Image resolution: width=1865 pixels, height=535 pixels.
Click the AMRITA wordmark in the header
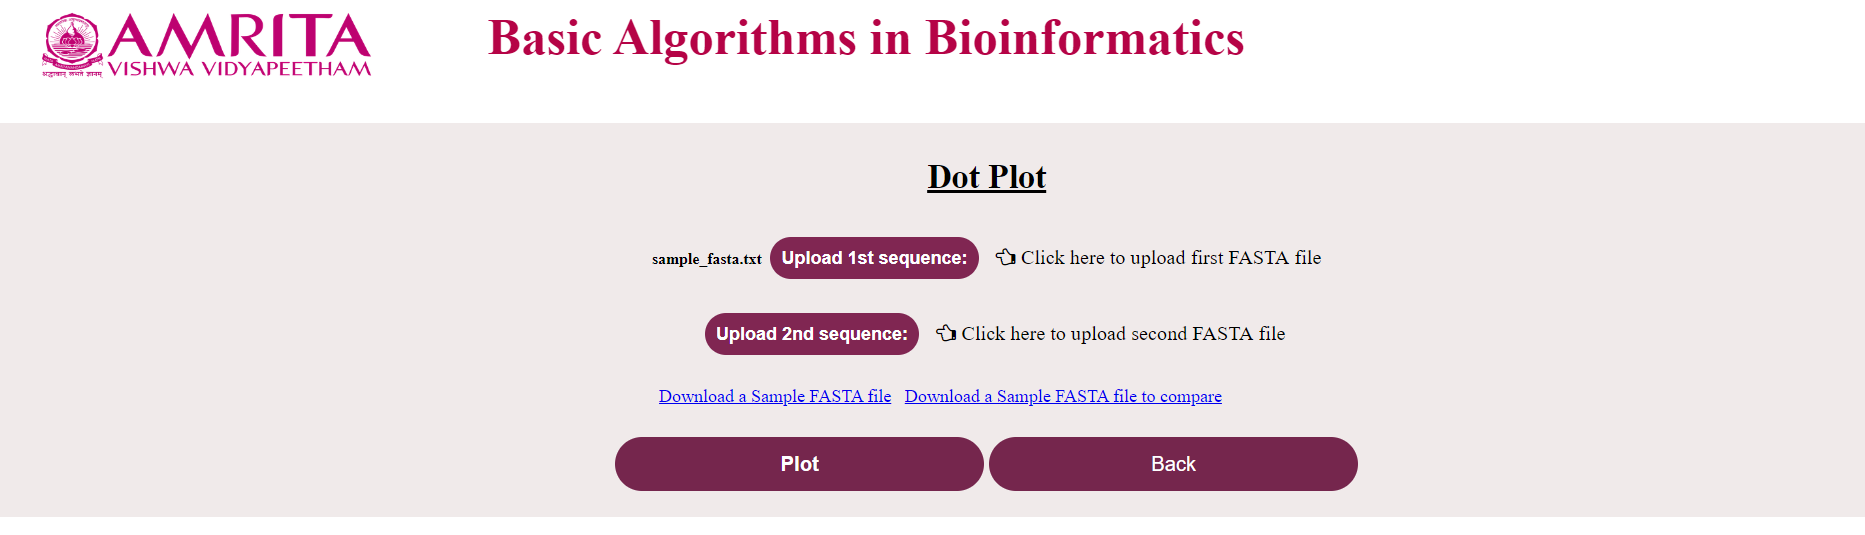239,36
